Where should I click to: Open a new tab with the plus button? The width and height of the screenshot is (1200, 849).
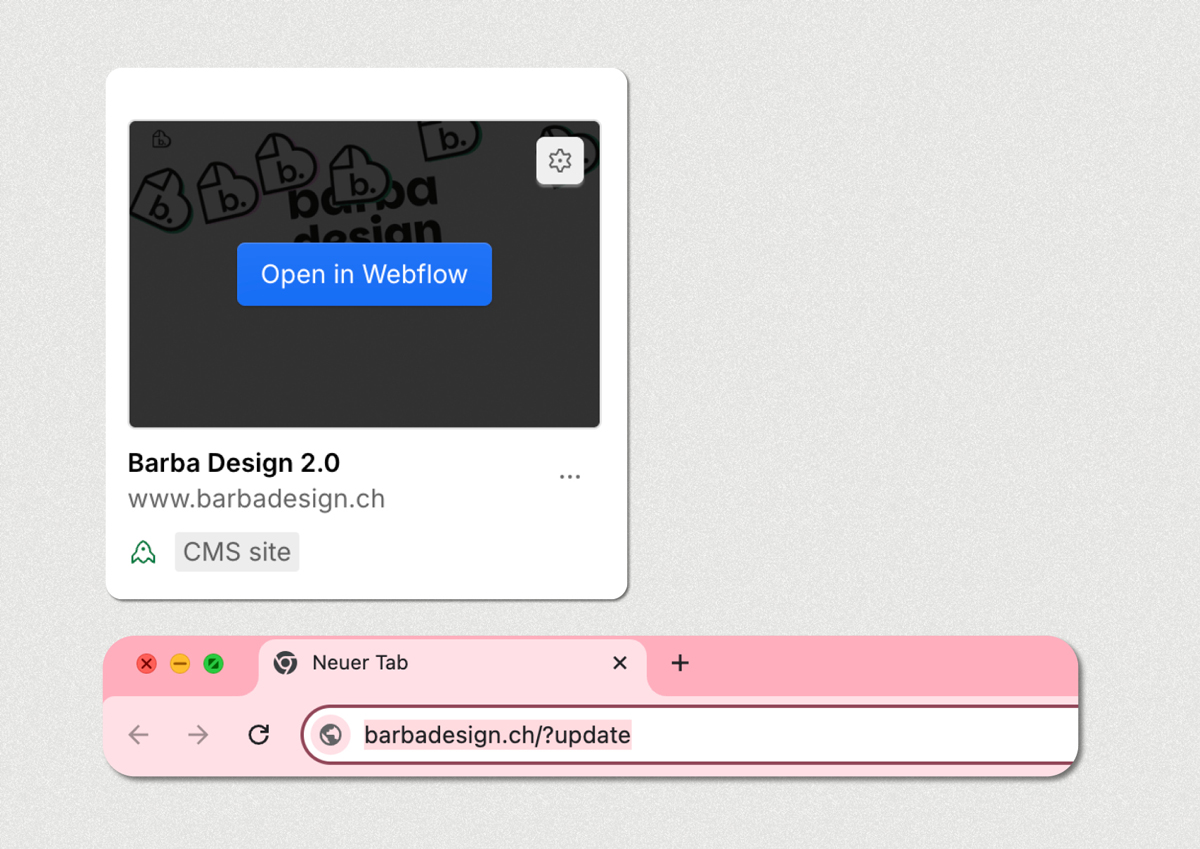point(680,663)
